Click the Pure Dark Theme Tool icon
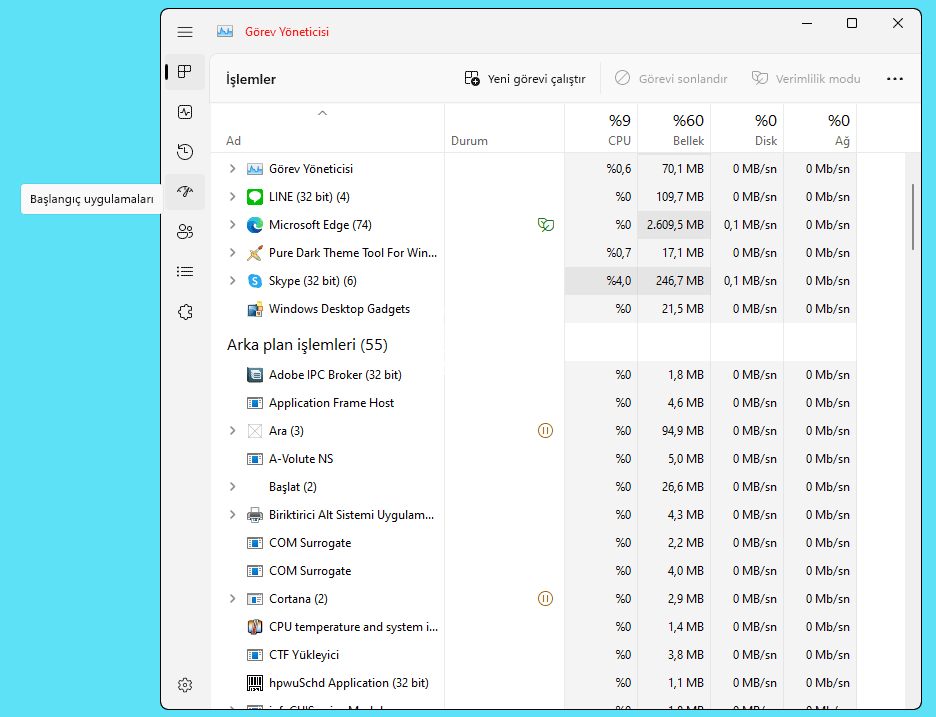936x717 pixels. click(255, 253)
